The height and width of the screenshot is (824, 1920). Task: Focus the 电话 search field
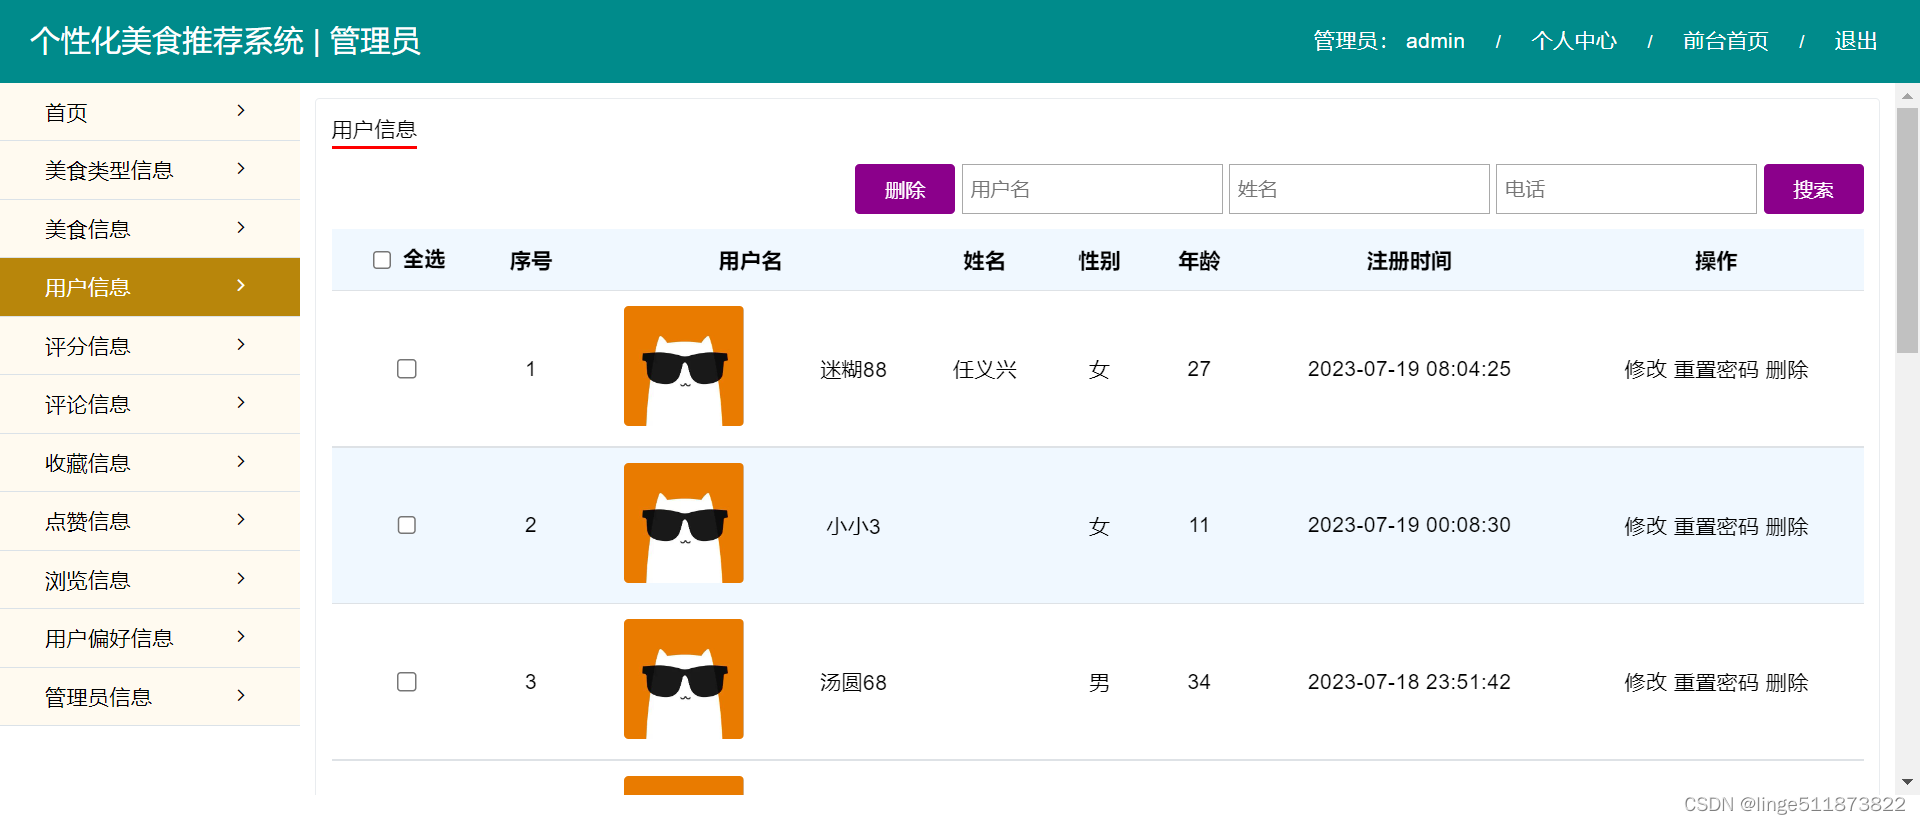[x=1626, y=189]
